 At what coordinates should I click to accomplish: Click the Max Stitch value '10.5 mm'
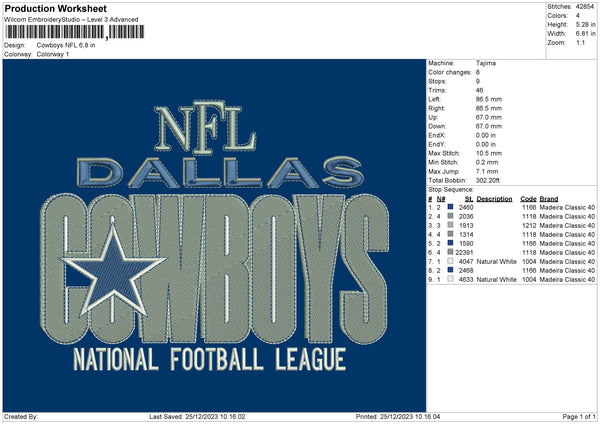click(489, 153)
